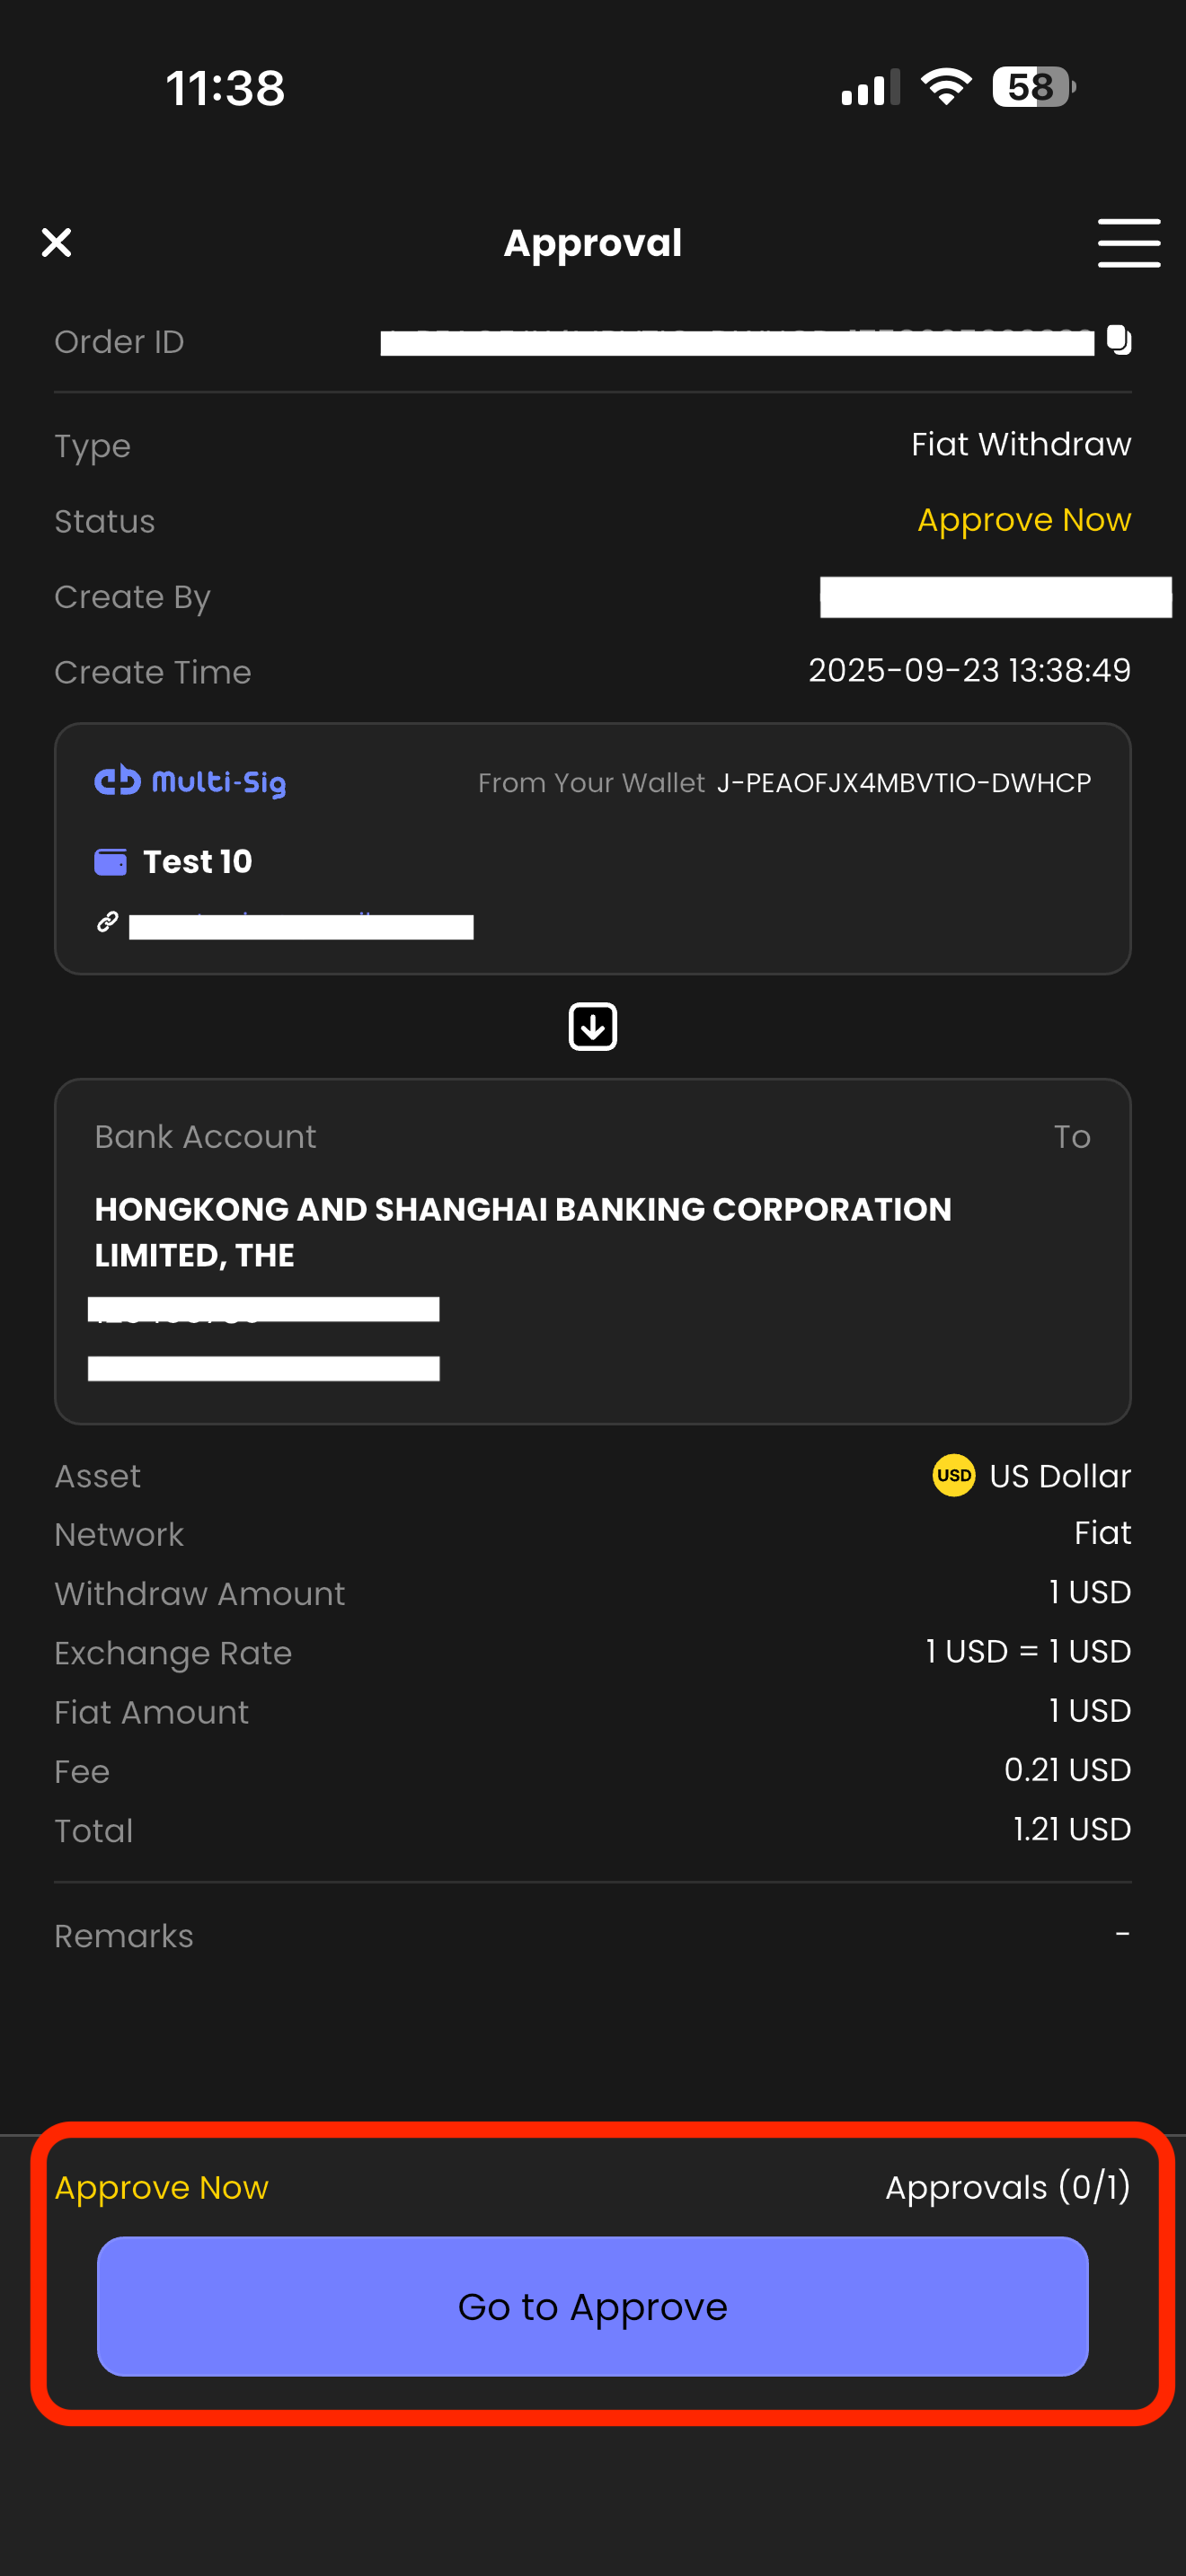Tap the Fiat Withdraw type value
This screenshot has width=1186, height=2576.
tap(1020, 444)
